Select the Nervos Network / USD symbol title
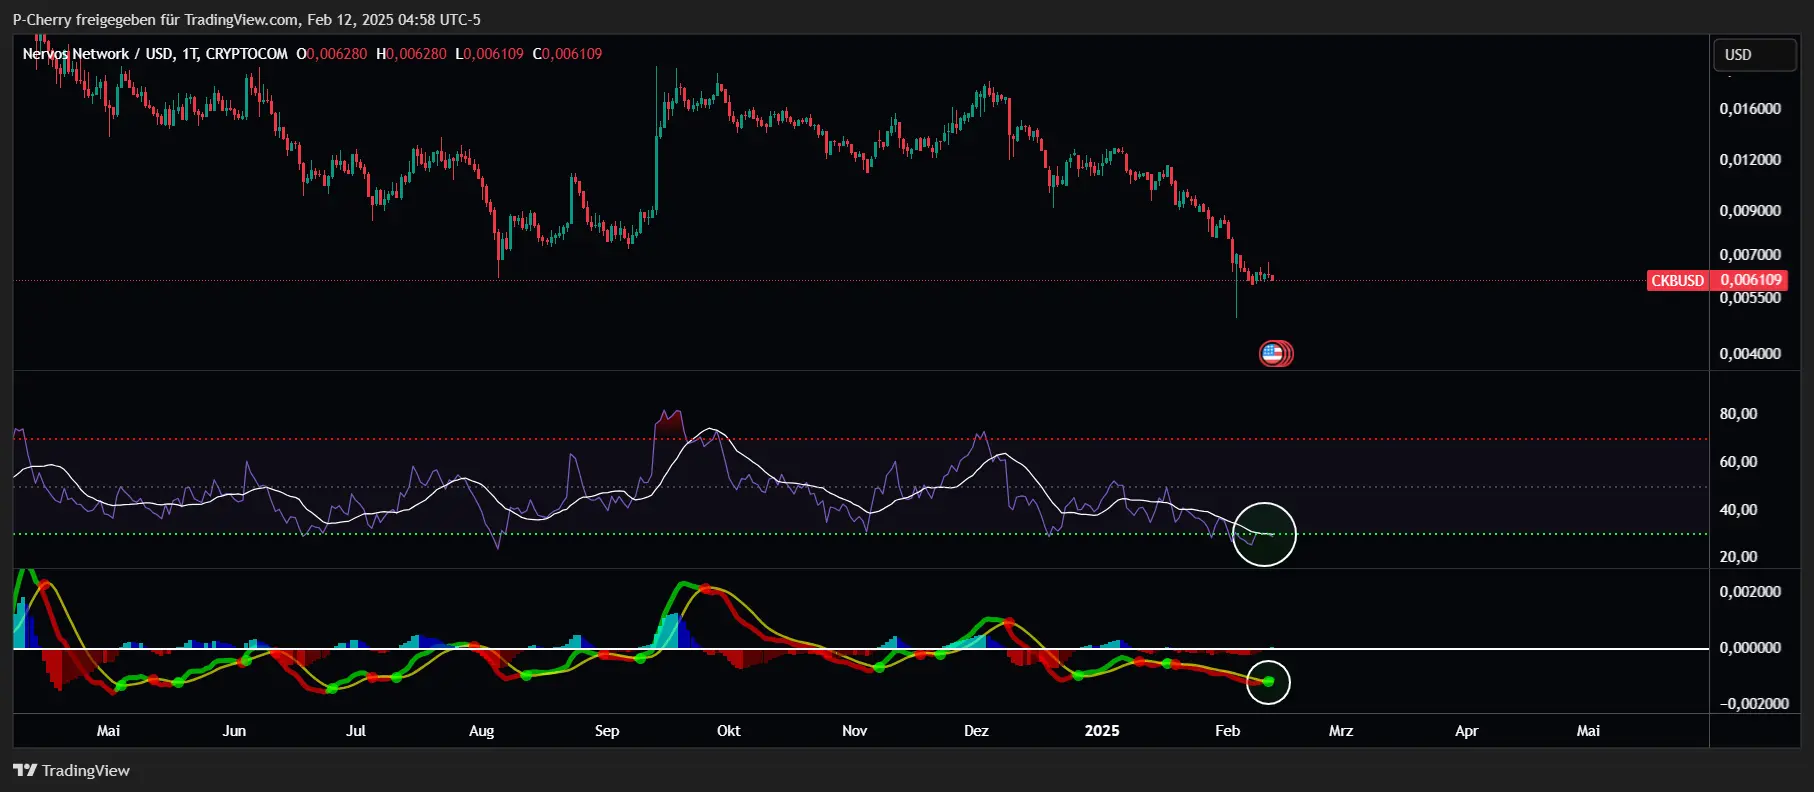1814x792 pixels. [x=155, y=54]
